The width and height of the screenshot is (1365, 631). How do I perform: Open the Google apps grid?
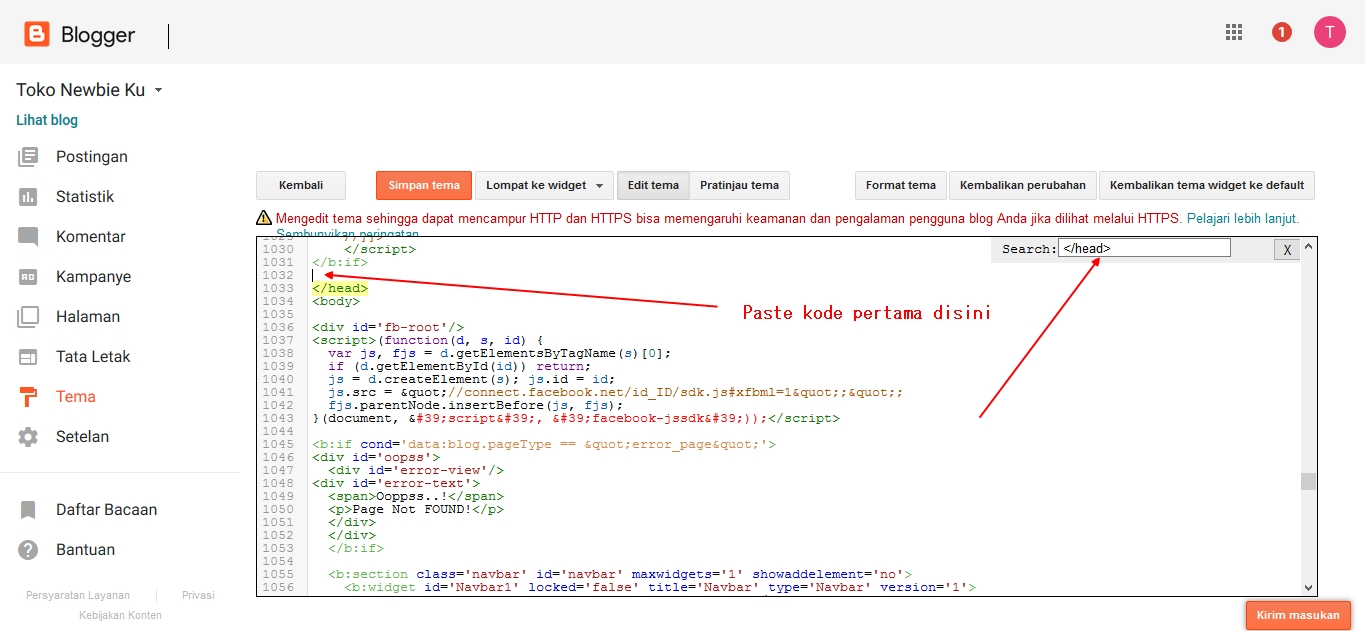[x=1234, y=32]
